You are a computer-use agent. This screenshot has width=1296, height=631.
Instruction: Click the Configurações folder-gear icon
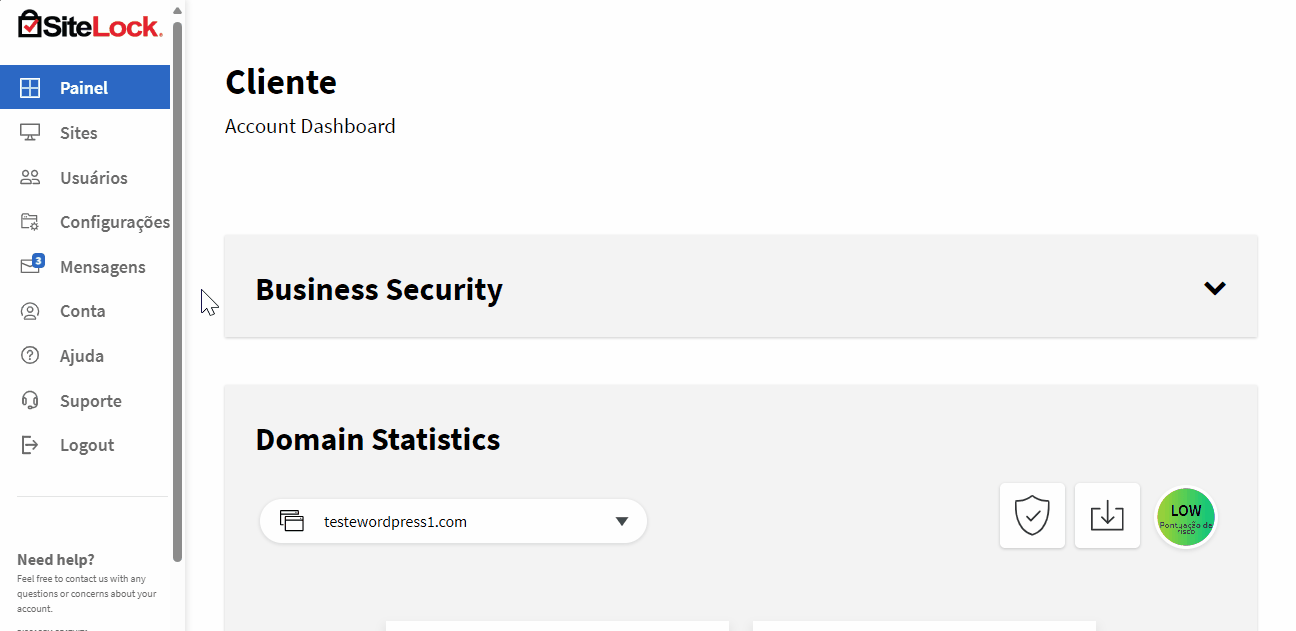[x=30, y=222]
